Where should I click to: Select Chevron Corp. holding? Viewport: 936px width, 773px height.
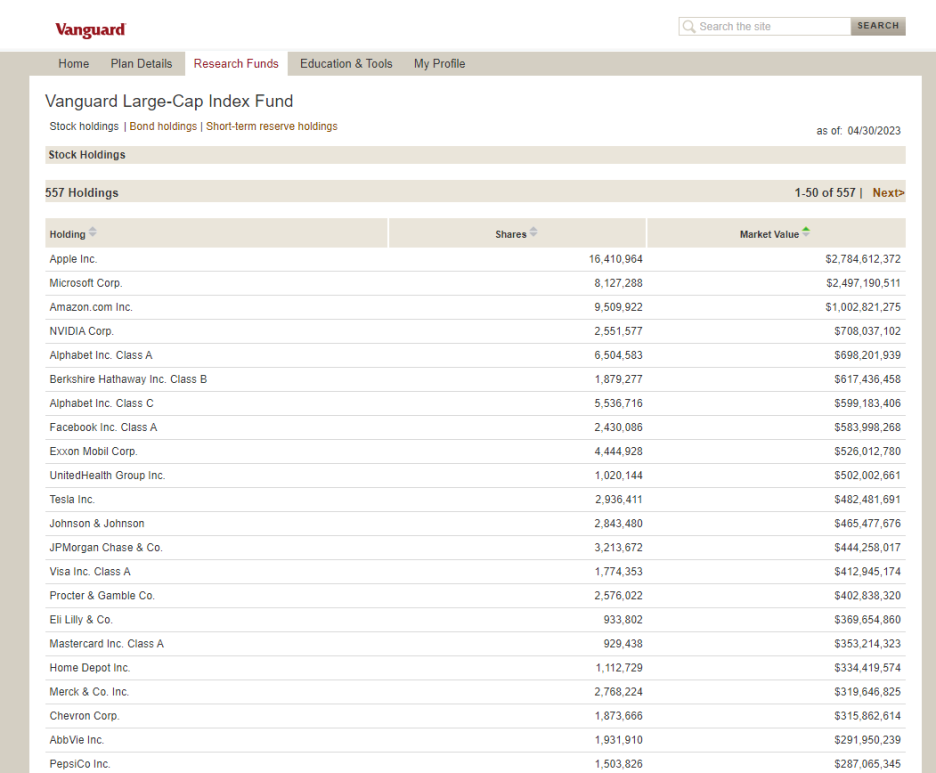84,716
